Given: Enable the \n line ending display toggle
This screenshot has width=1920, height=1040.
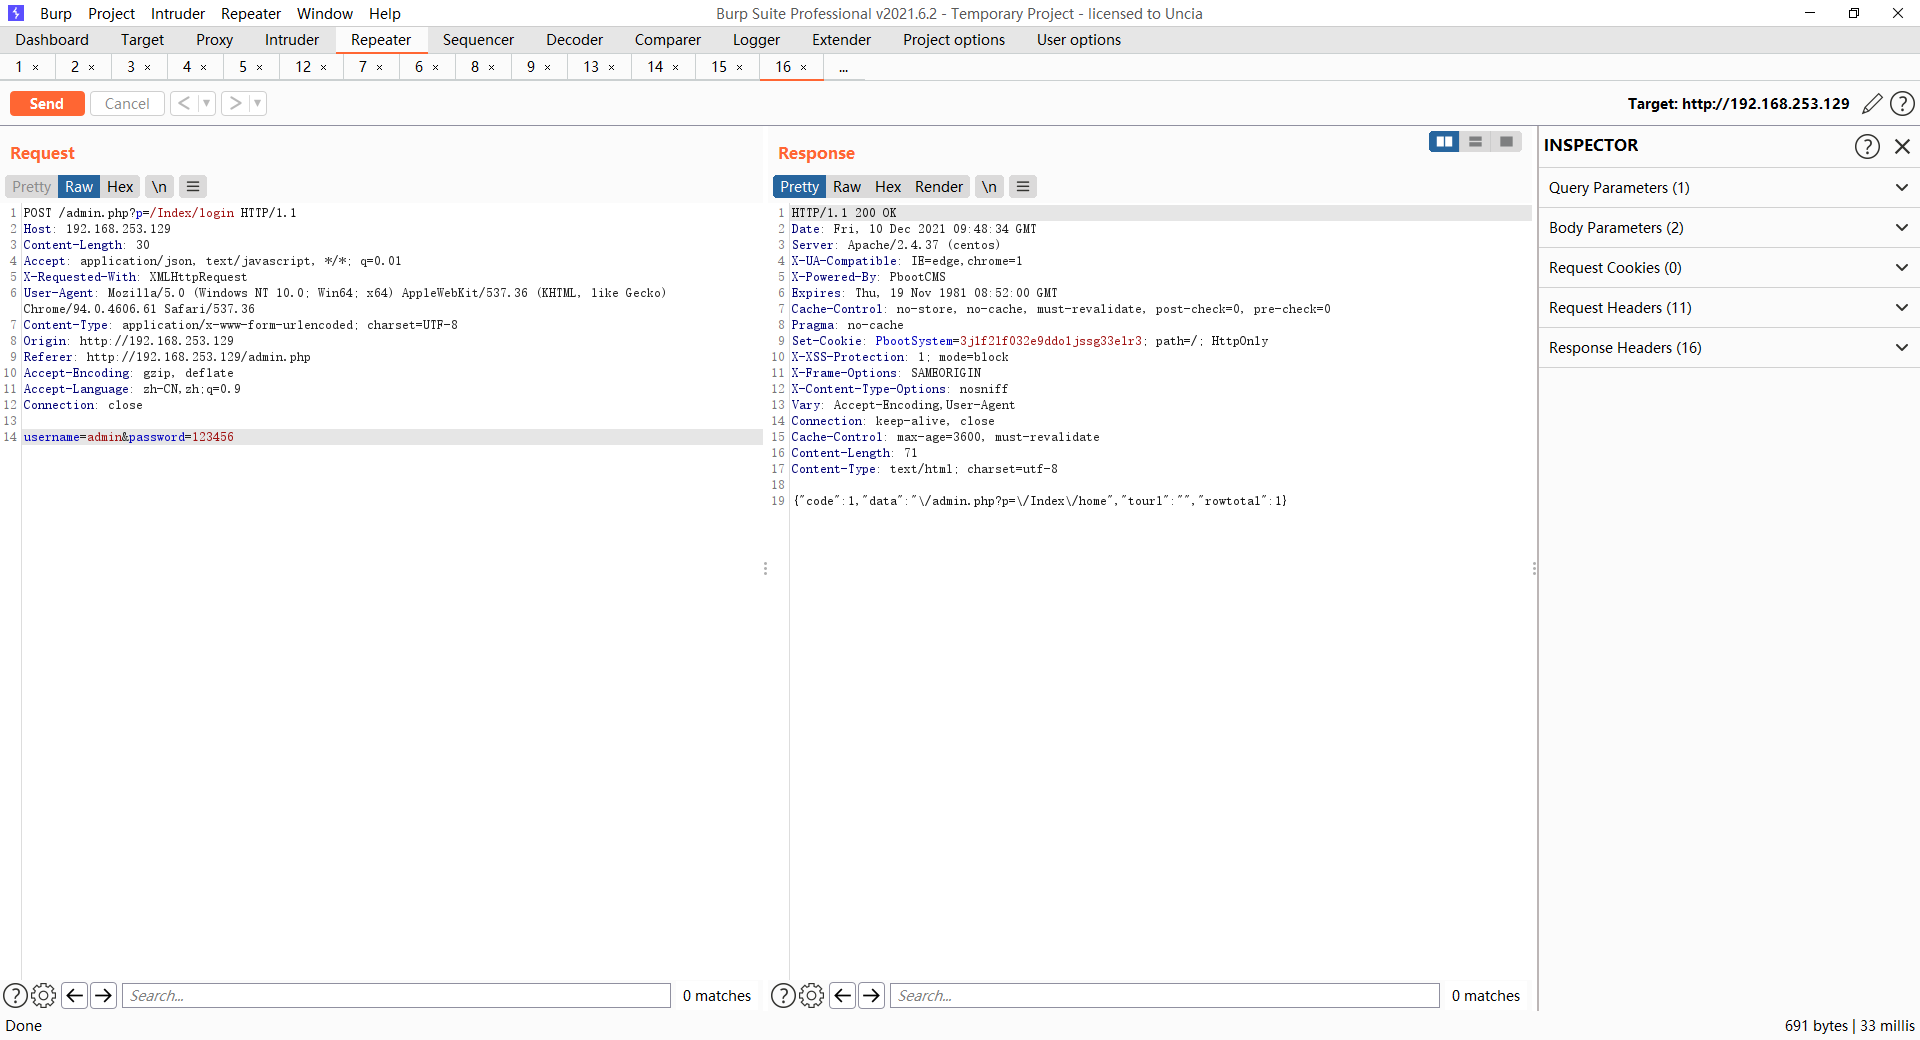Looking at the screenshot, I should pos(158,186).
